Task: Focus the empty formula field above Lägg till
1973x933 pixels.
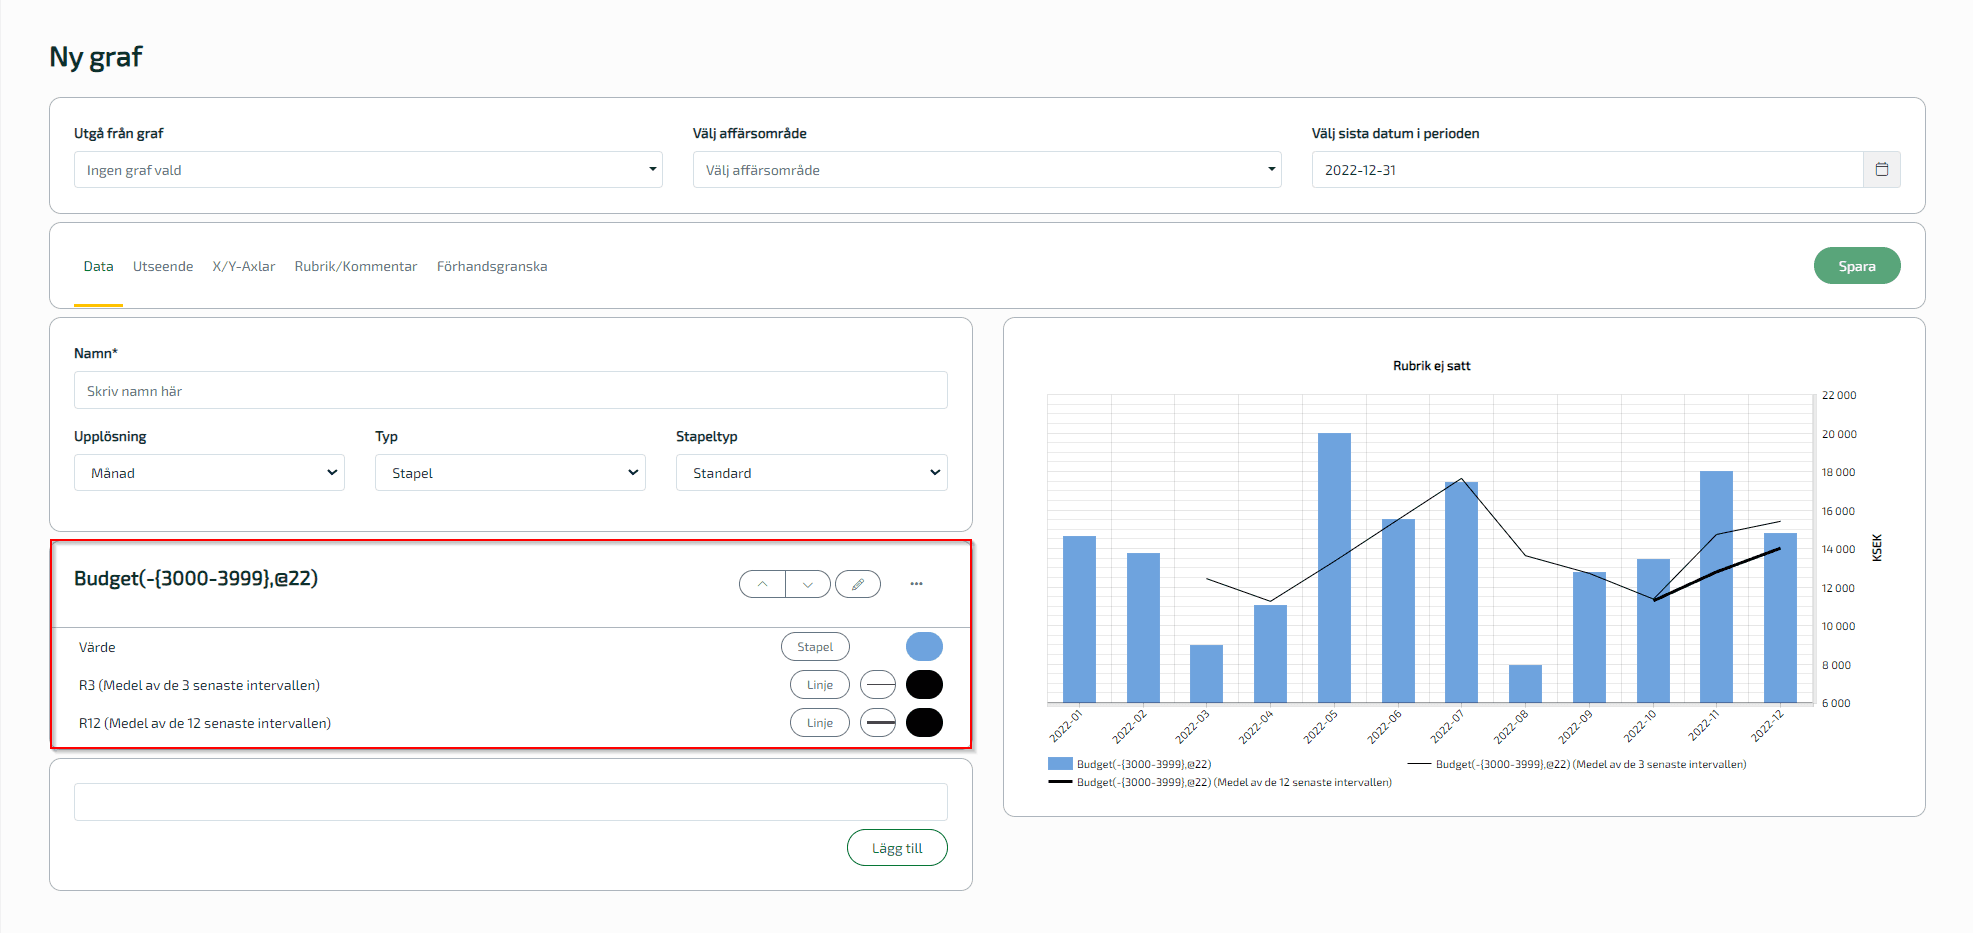Action: click(510, 802)
